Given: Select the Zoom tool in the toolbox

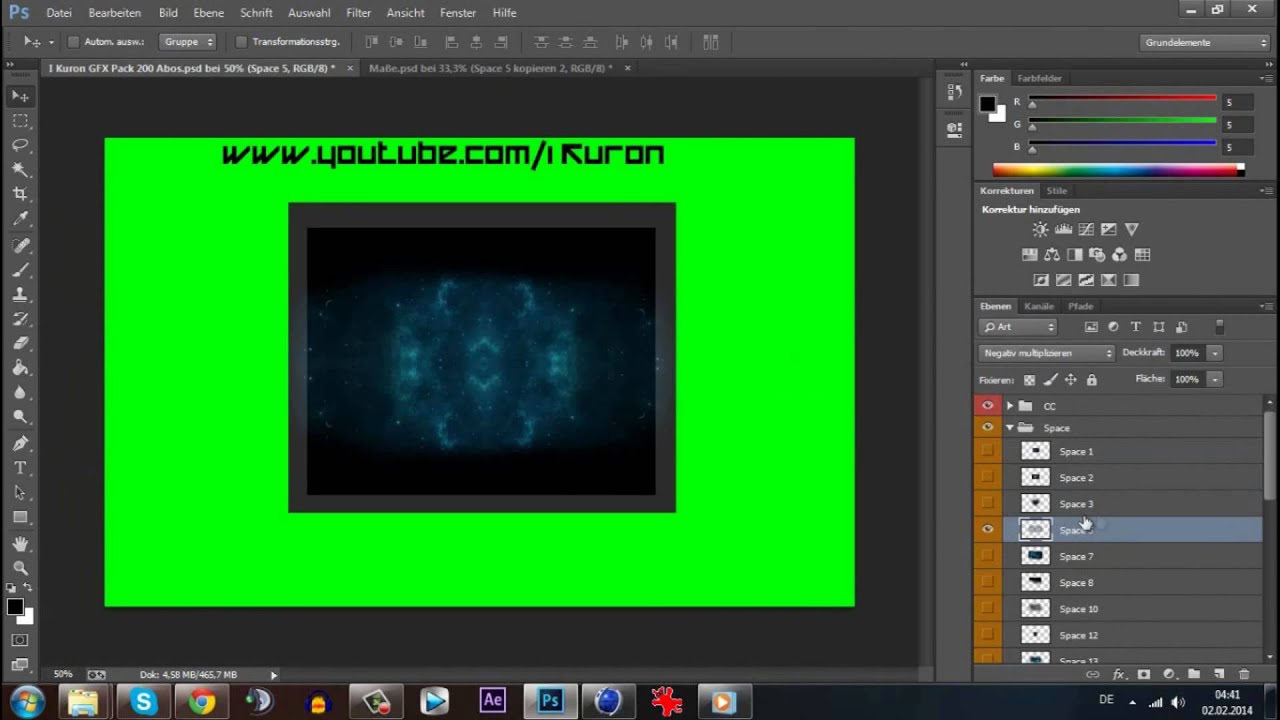Looking at the screenshot, I should coord(20,567).
